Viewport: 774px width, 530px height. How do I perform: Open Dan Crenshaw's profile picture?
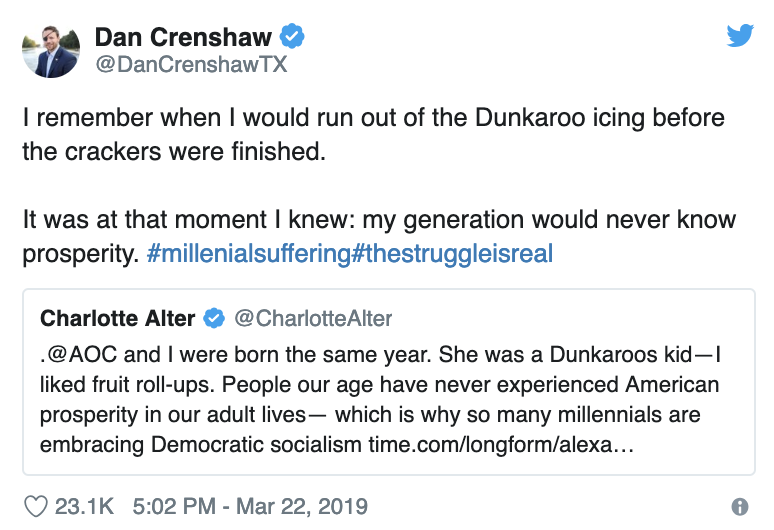pyautogui.click(x=51, y=51)
